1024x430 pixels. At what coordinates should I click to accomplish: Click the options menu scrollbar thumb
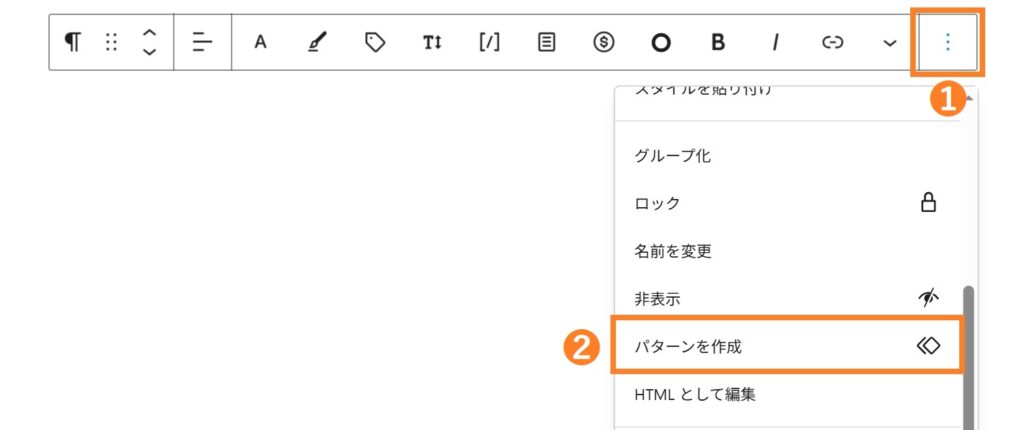click(x=969, y=357)
